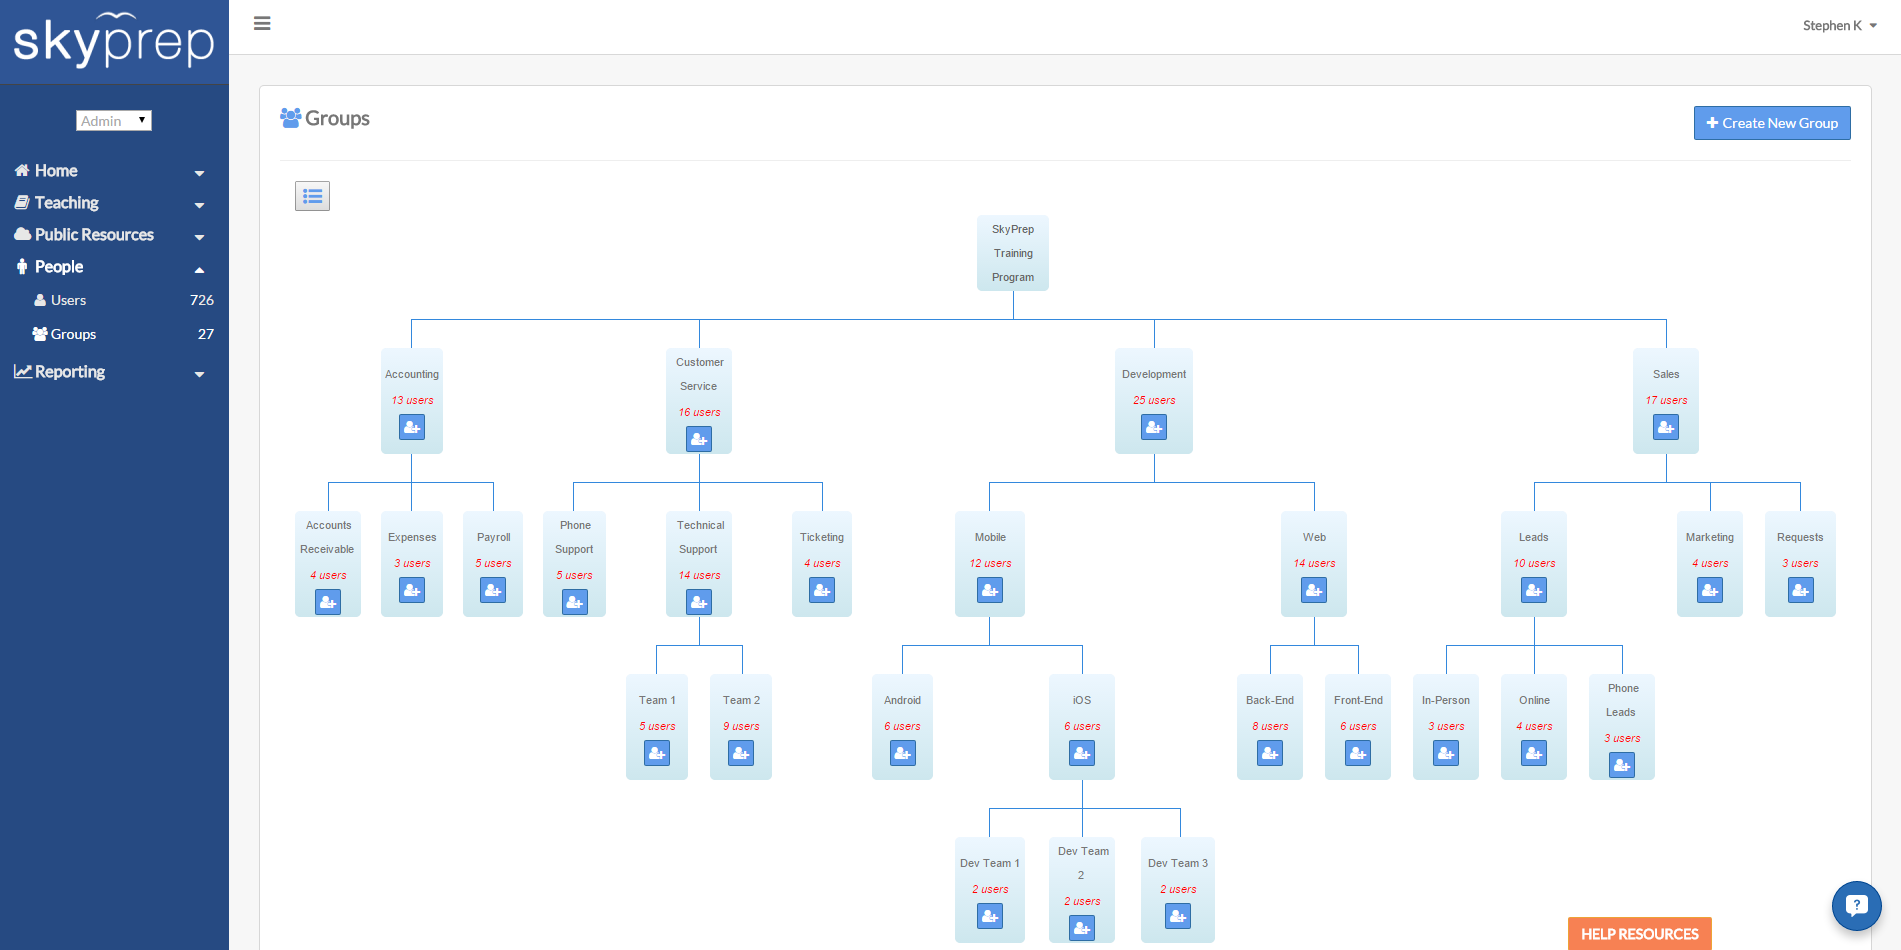Add user to Dev Team 1 group
The width and height of the screenshot is (1901, 950).
point(990,916)
